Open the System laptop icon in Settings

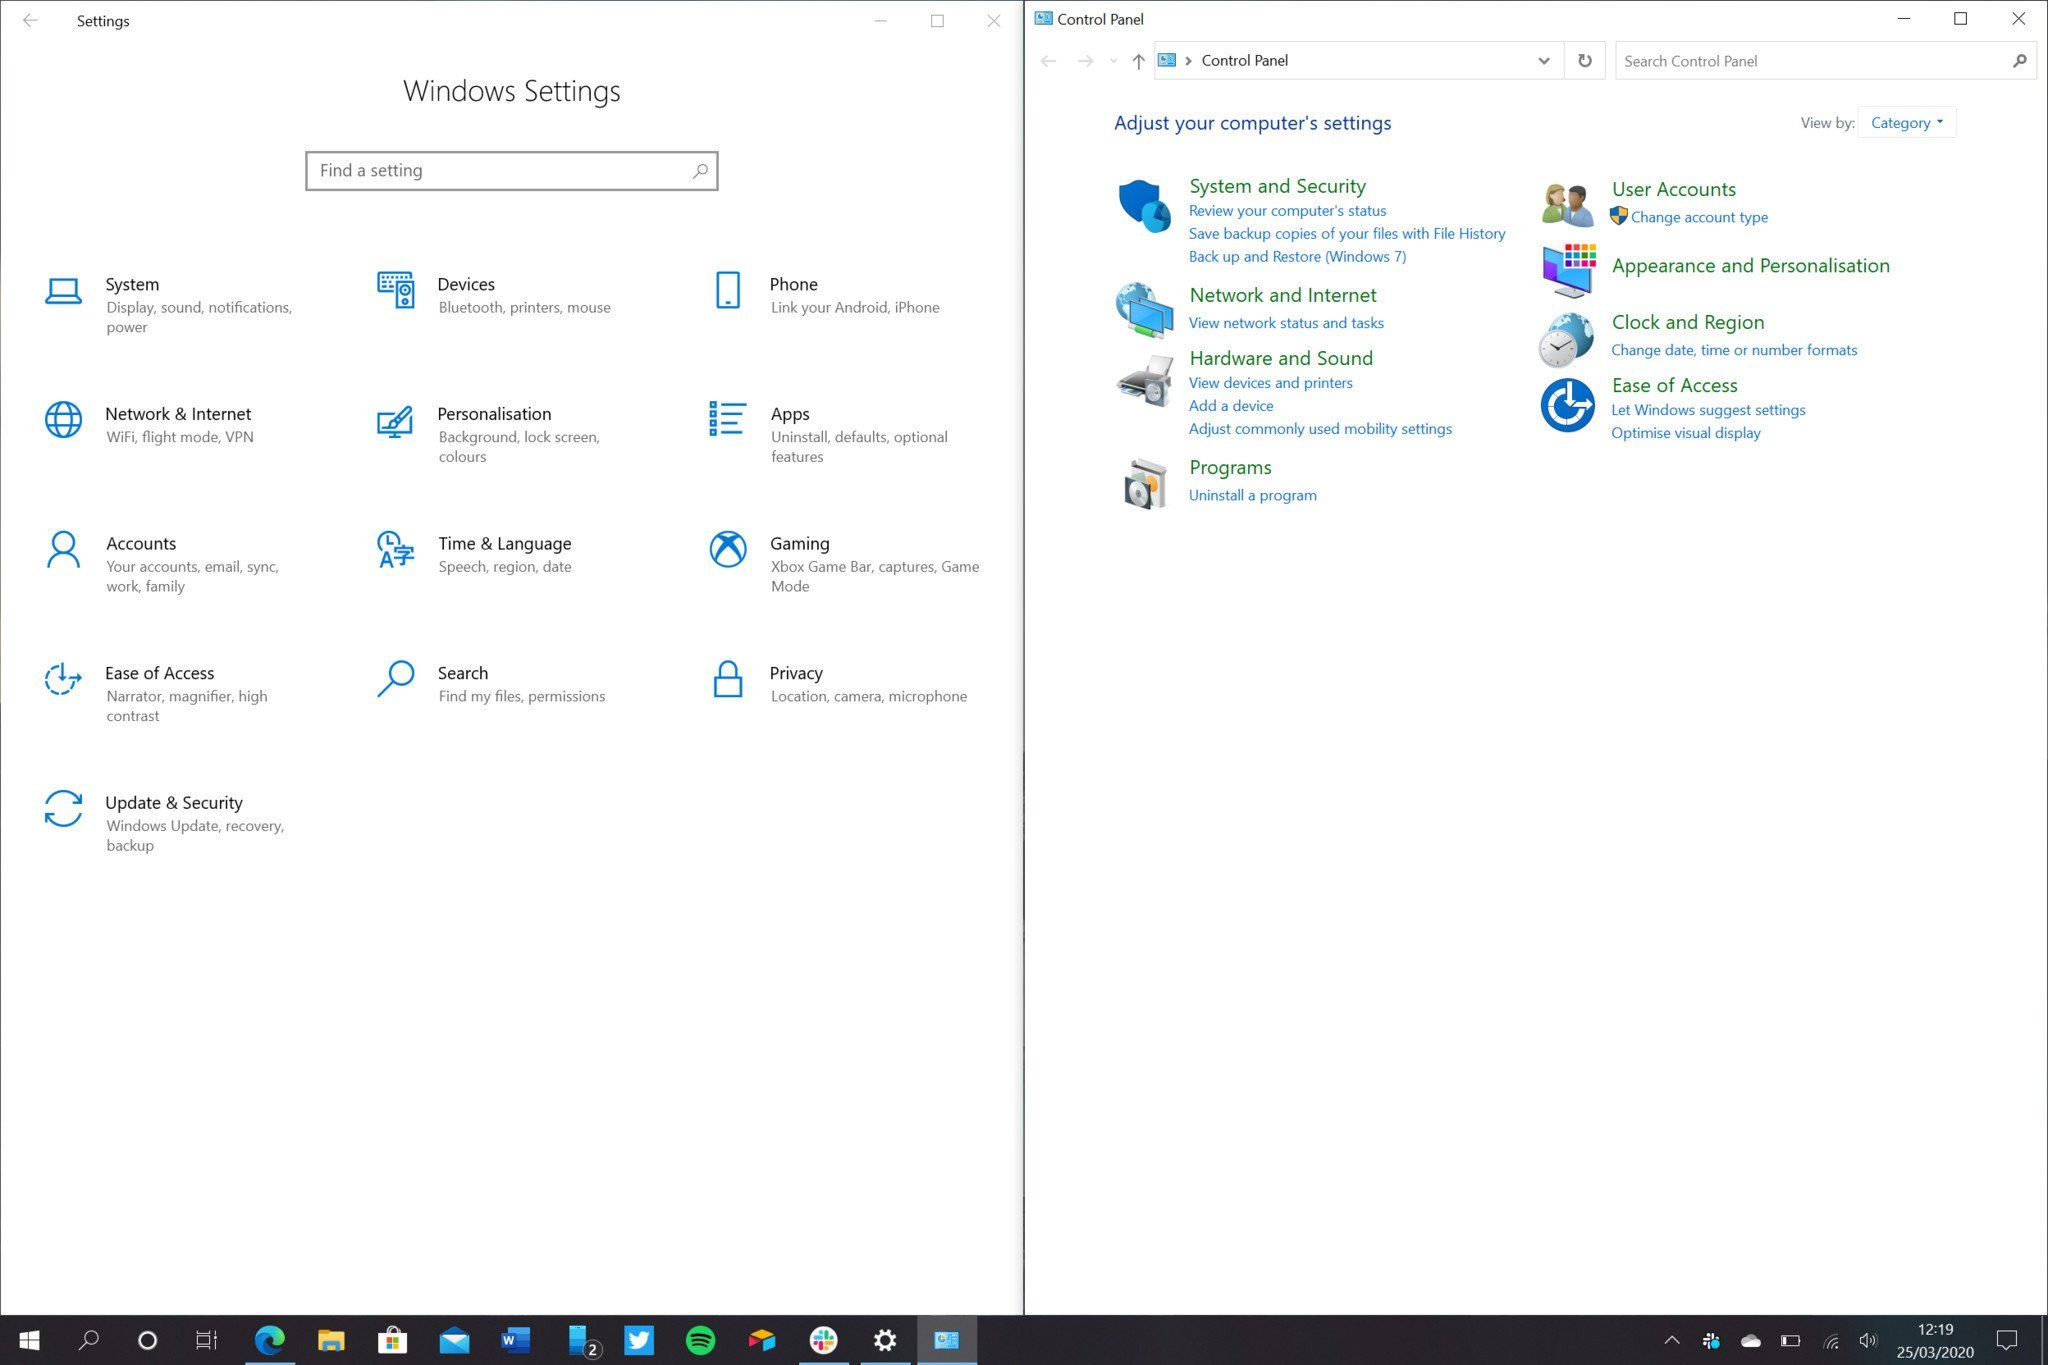[x=63, y=291]
